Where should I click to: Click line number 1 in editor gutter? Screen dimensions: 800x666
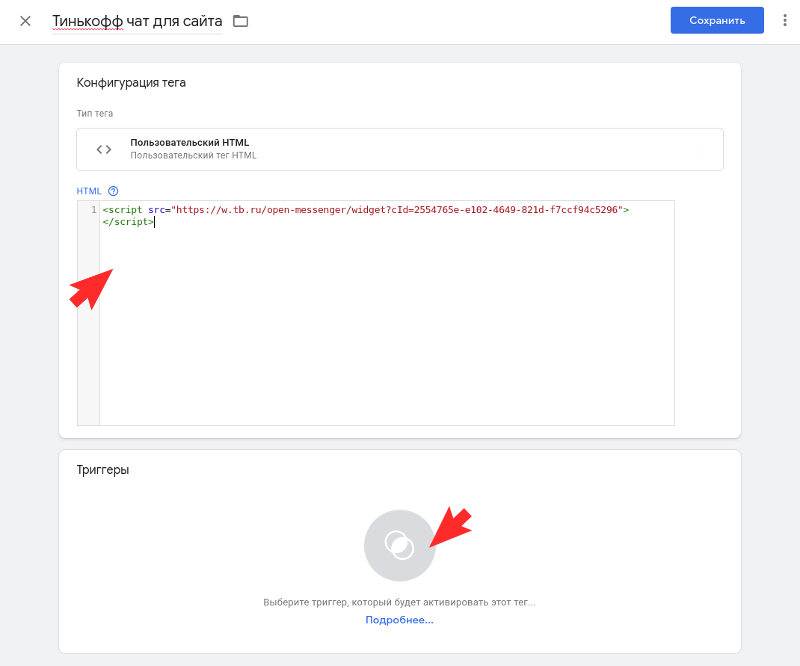pos(93,210)
